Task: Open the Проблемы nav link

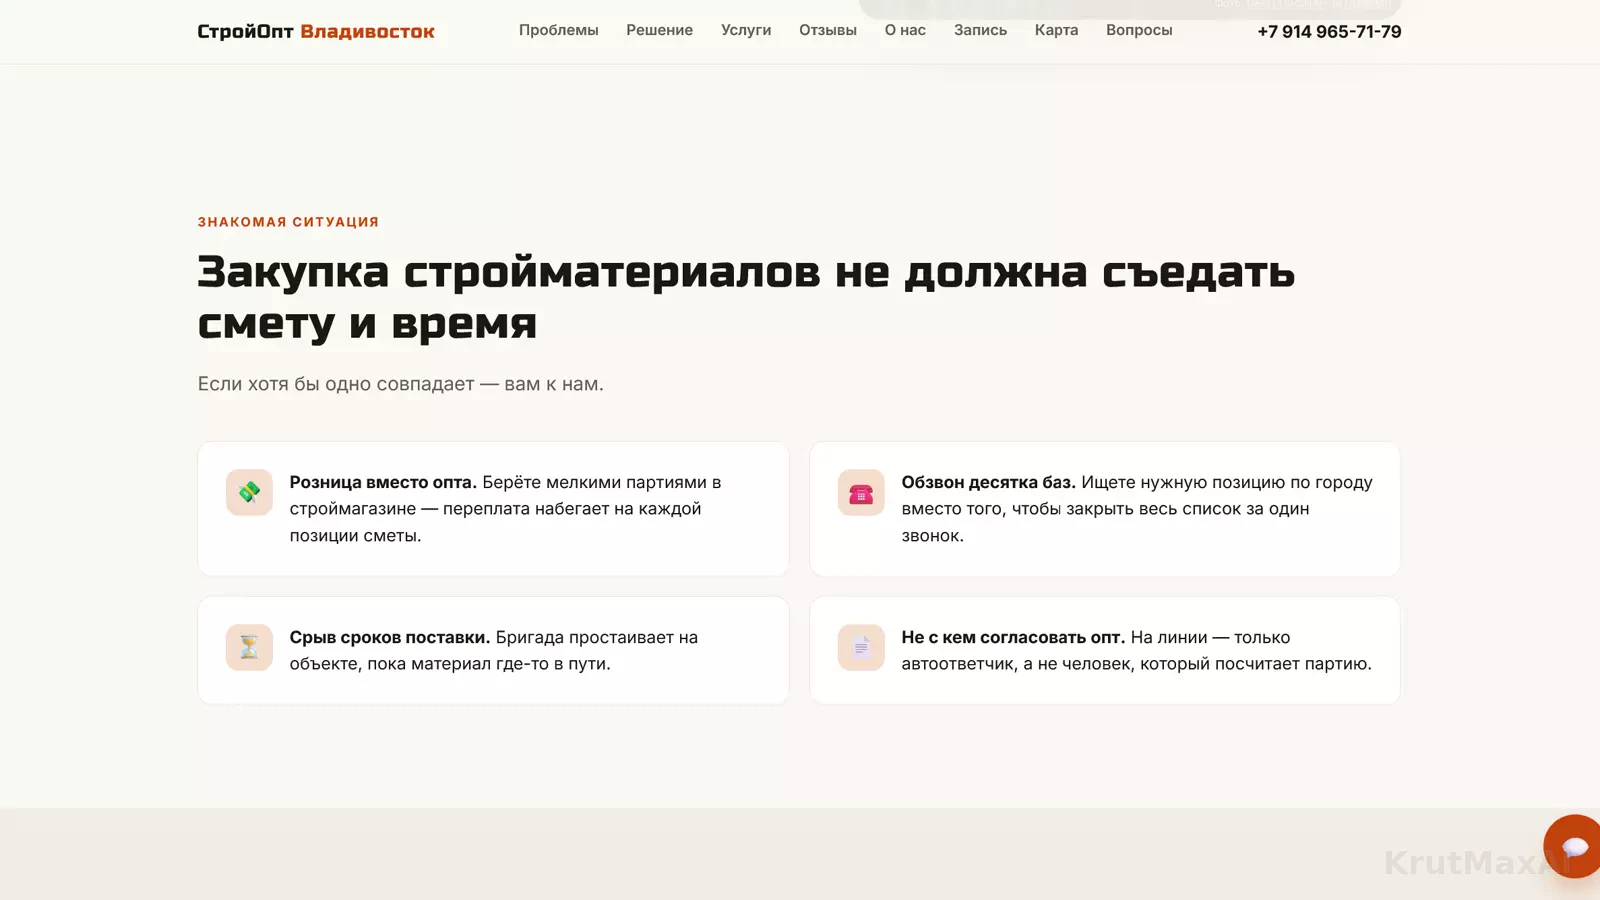Action: click(558, 30)
